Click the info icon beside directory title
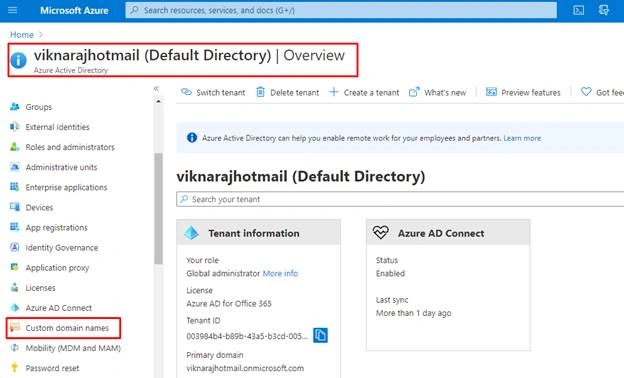 18,60
